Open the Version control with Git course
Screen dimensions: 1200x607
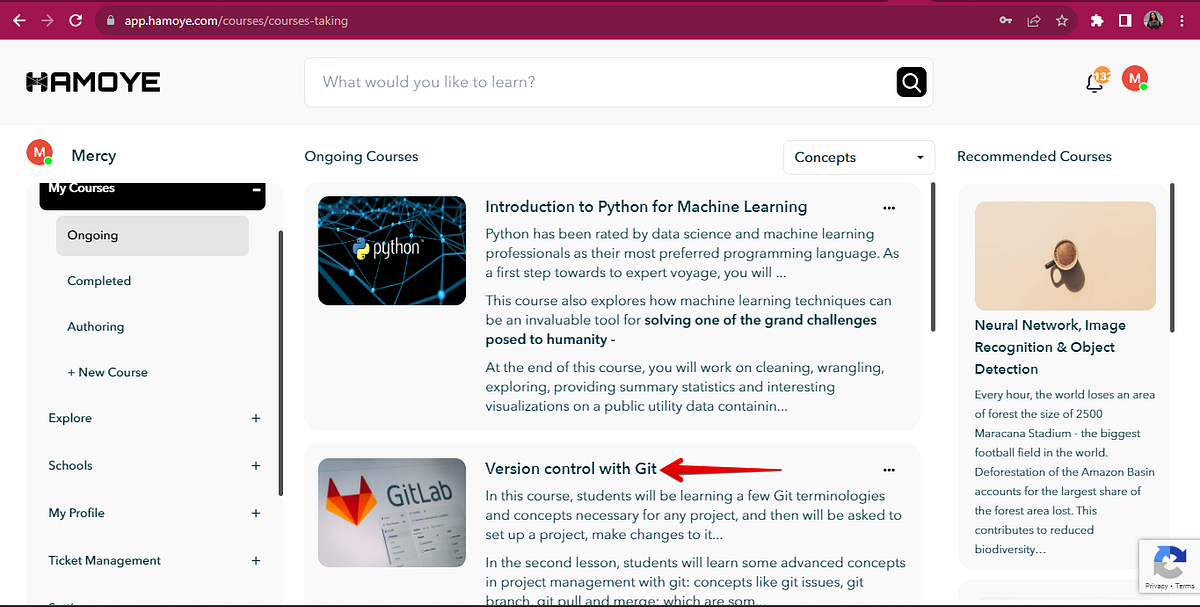[x=570, y=468]
